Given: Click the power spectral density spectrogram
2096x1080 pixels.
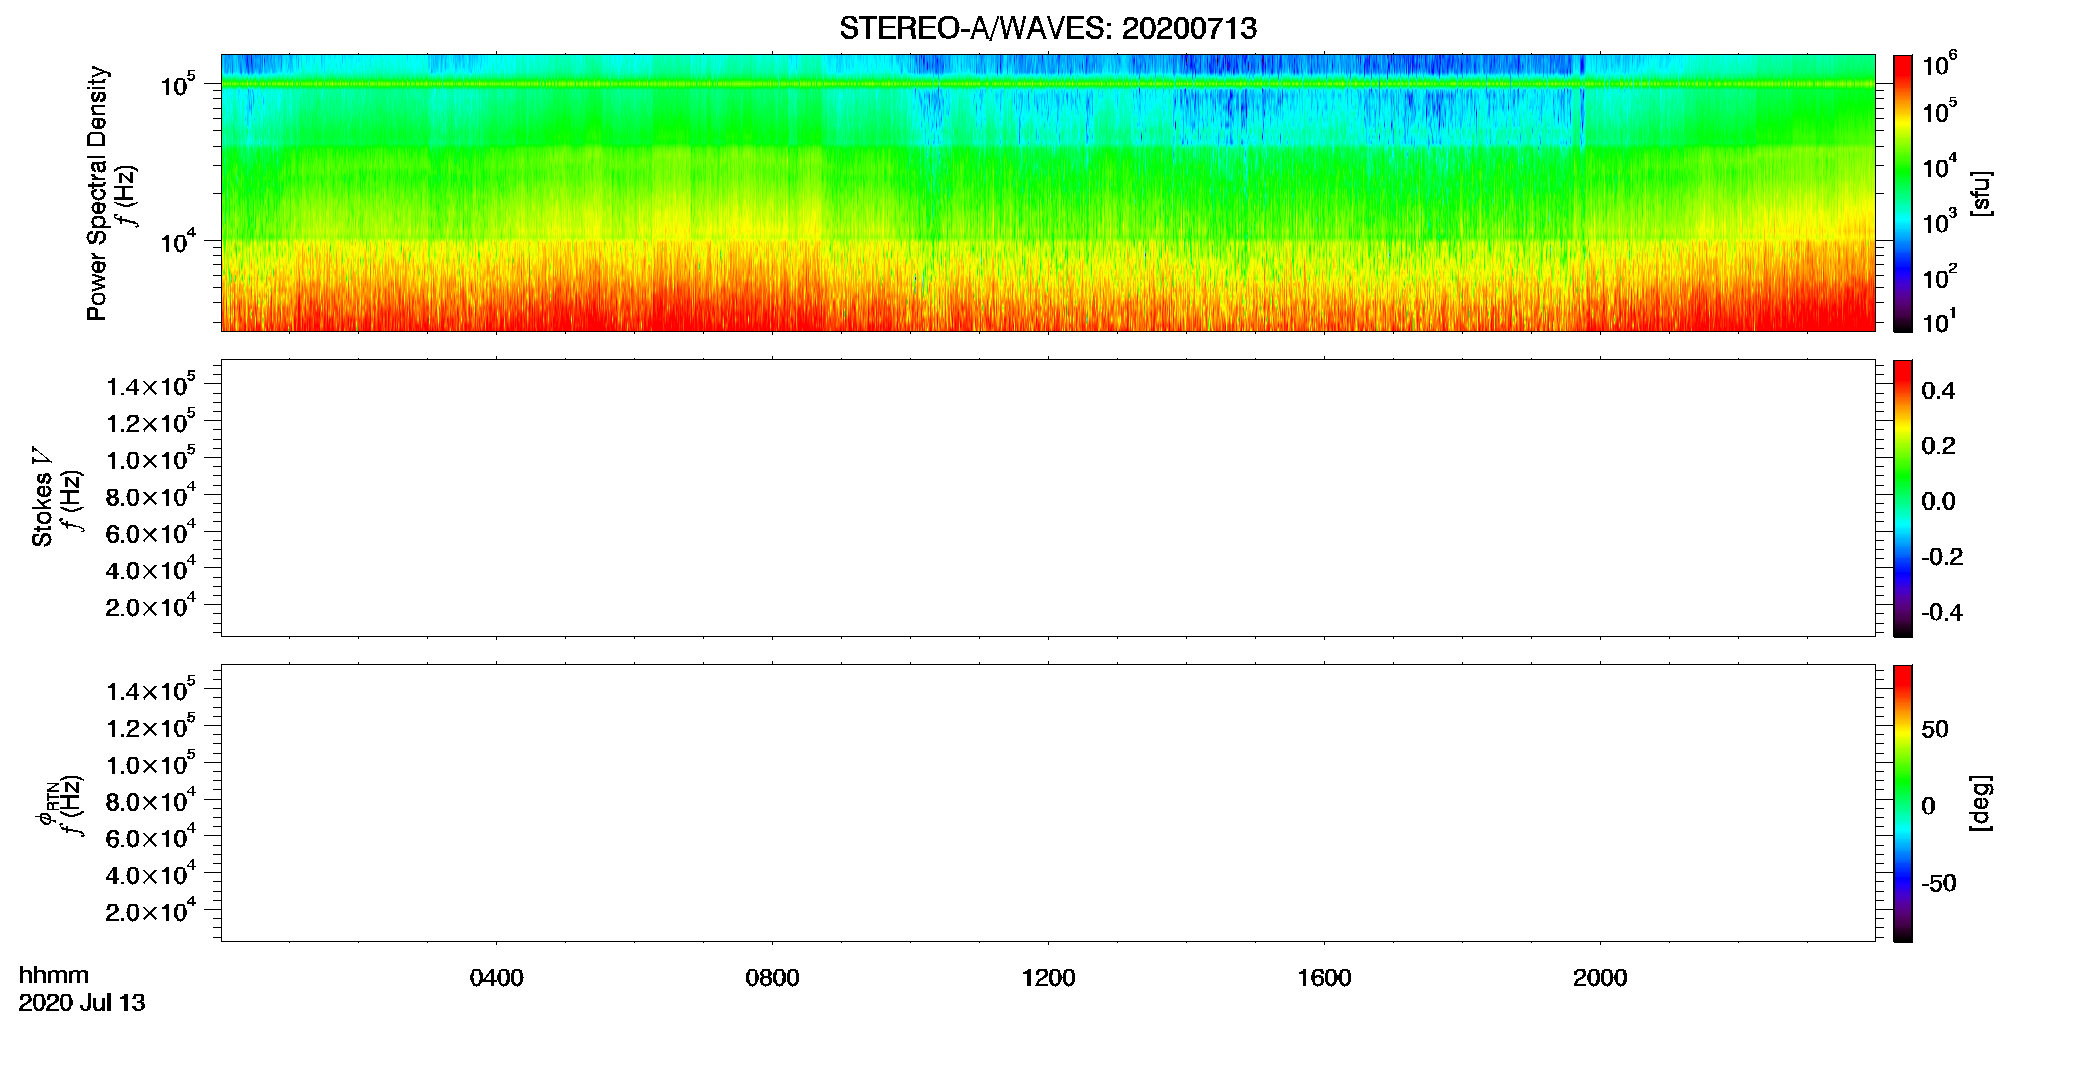Looking at the screenshot, I should (x=1048, y=193).
